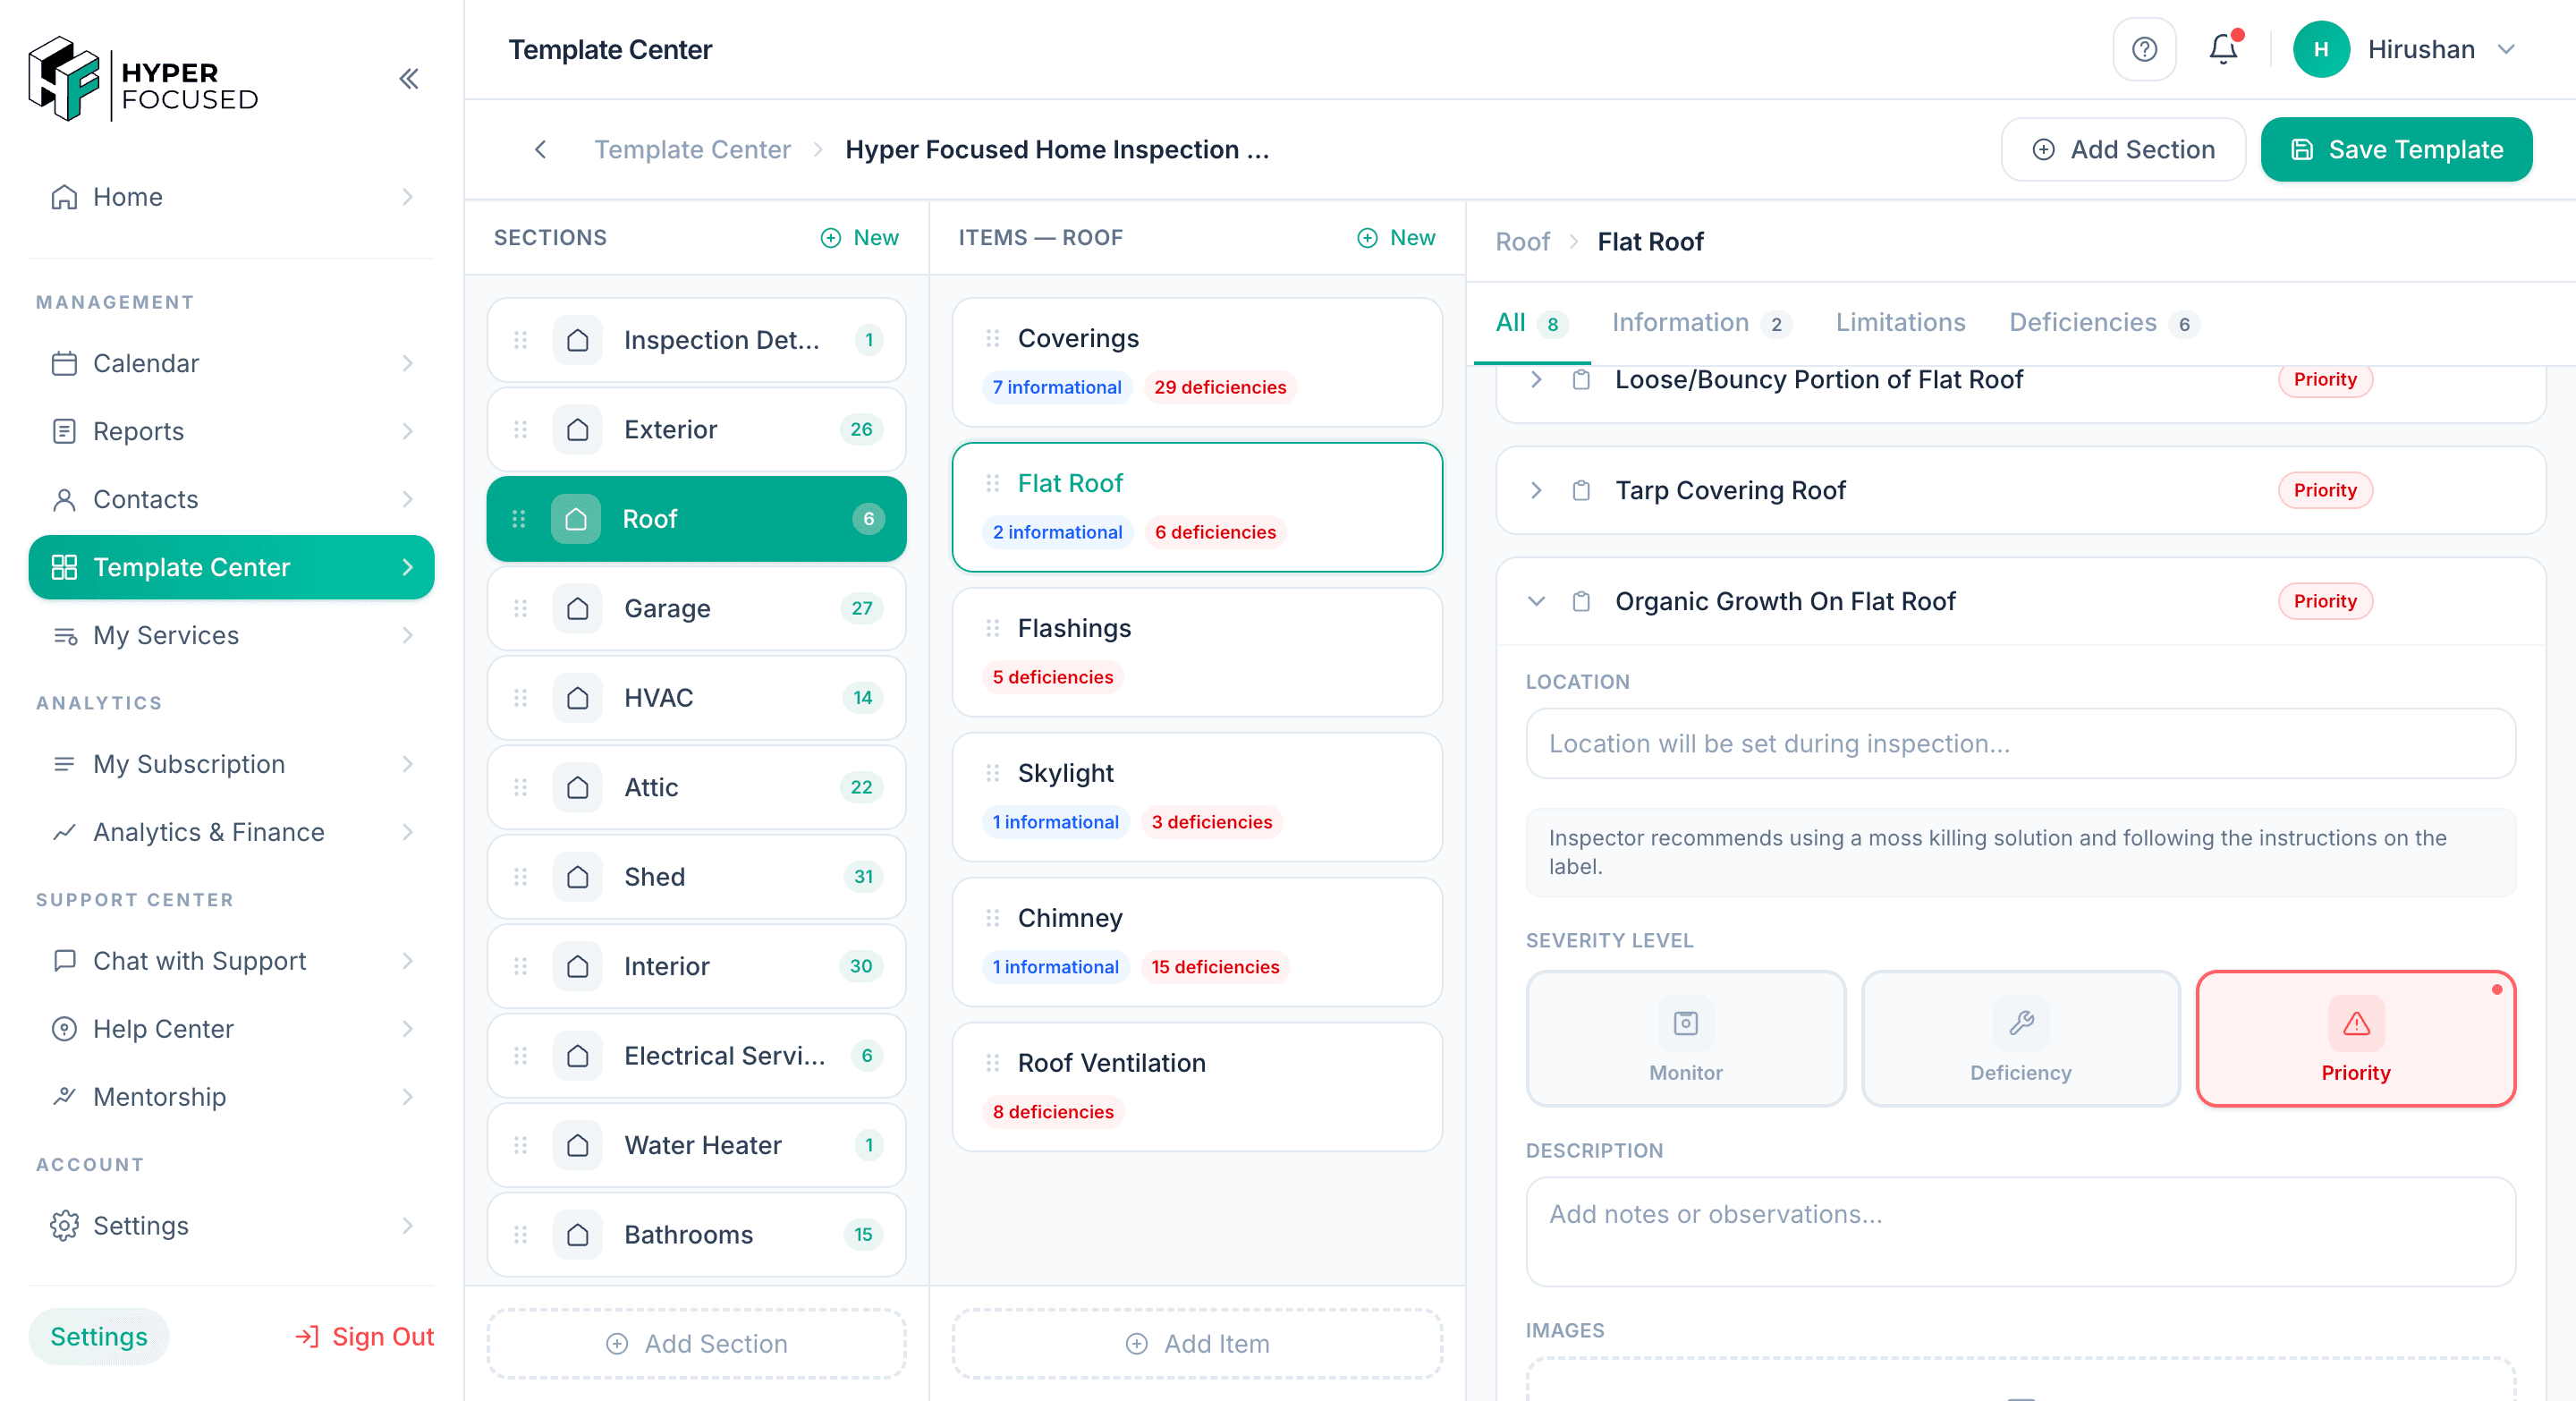Expand the Tarp Covering Roof entry
The image size is (2576, 1401).
pos(1536,490)
